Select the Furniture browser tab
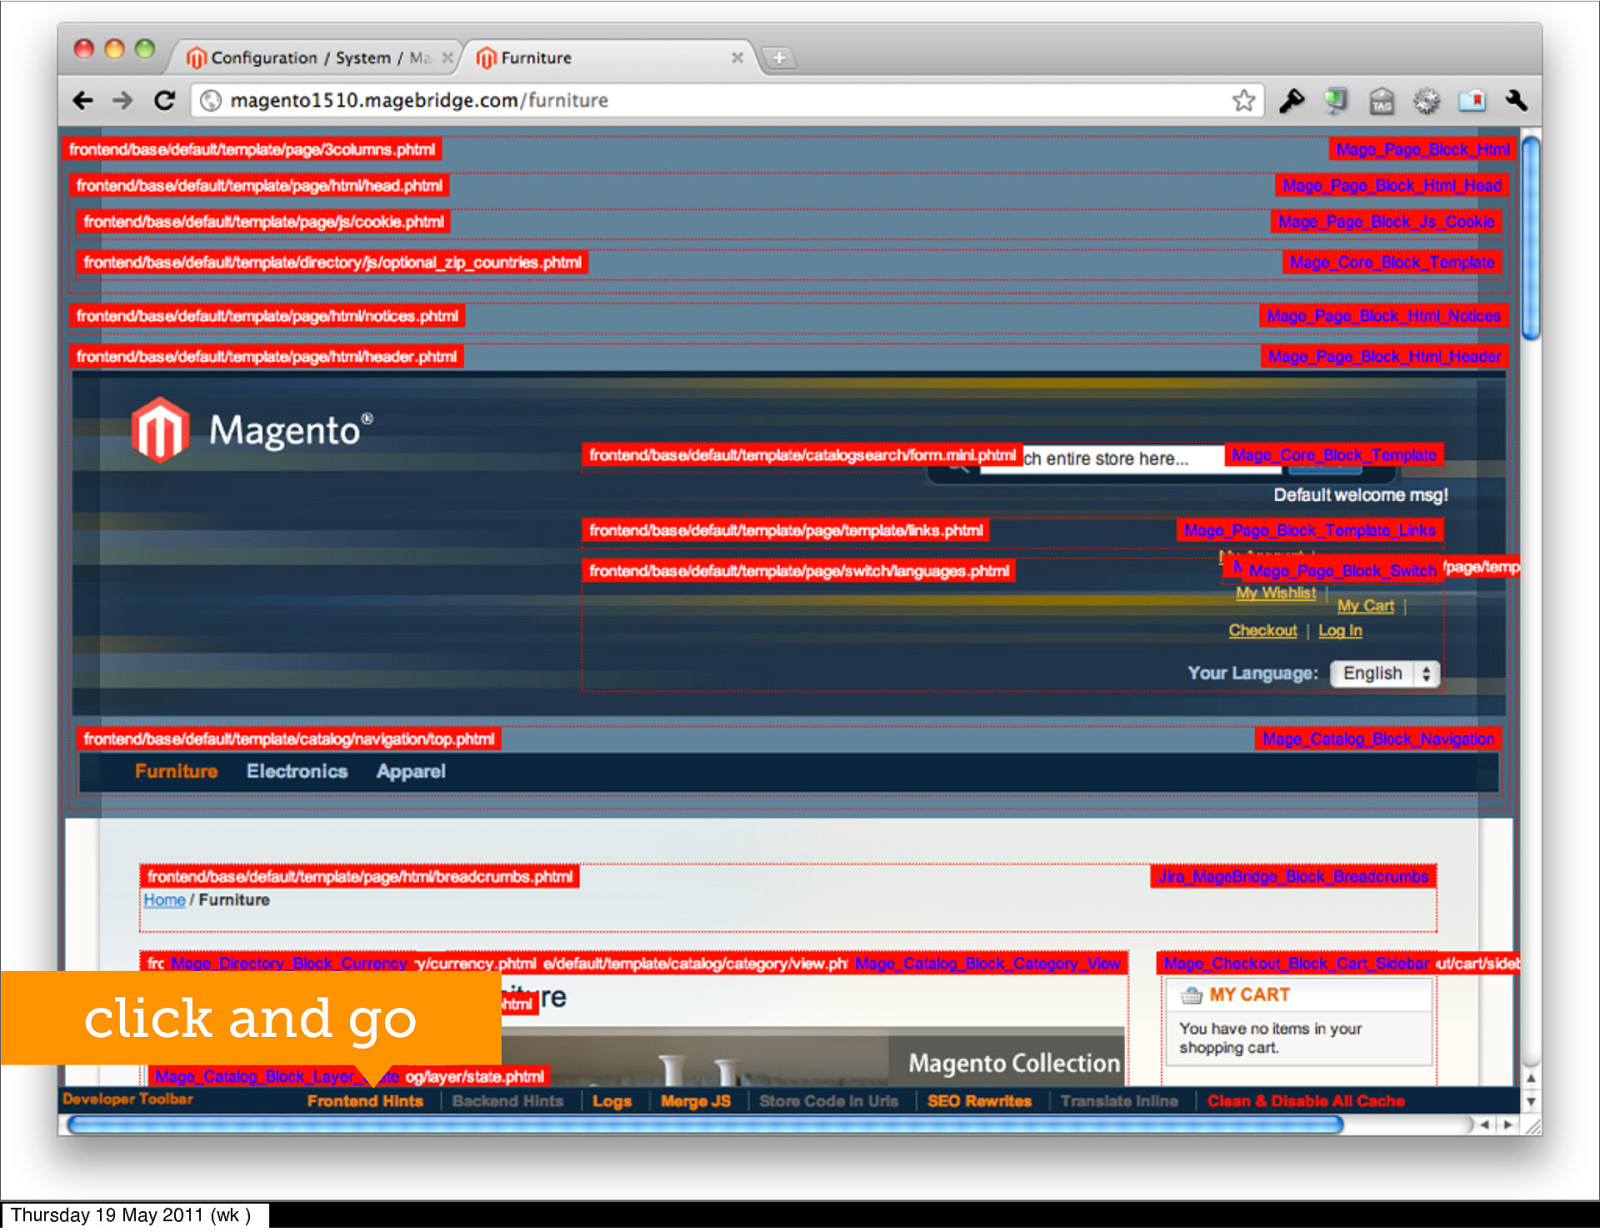The image size is (1600, 1232). click(610, 58)
